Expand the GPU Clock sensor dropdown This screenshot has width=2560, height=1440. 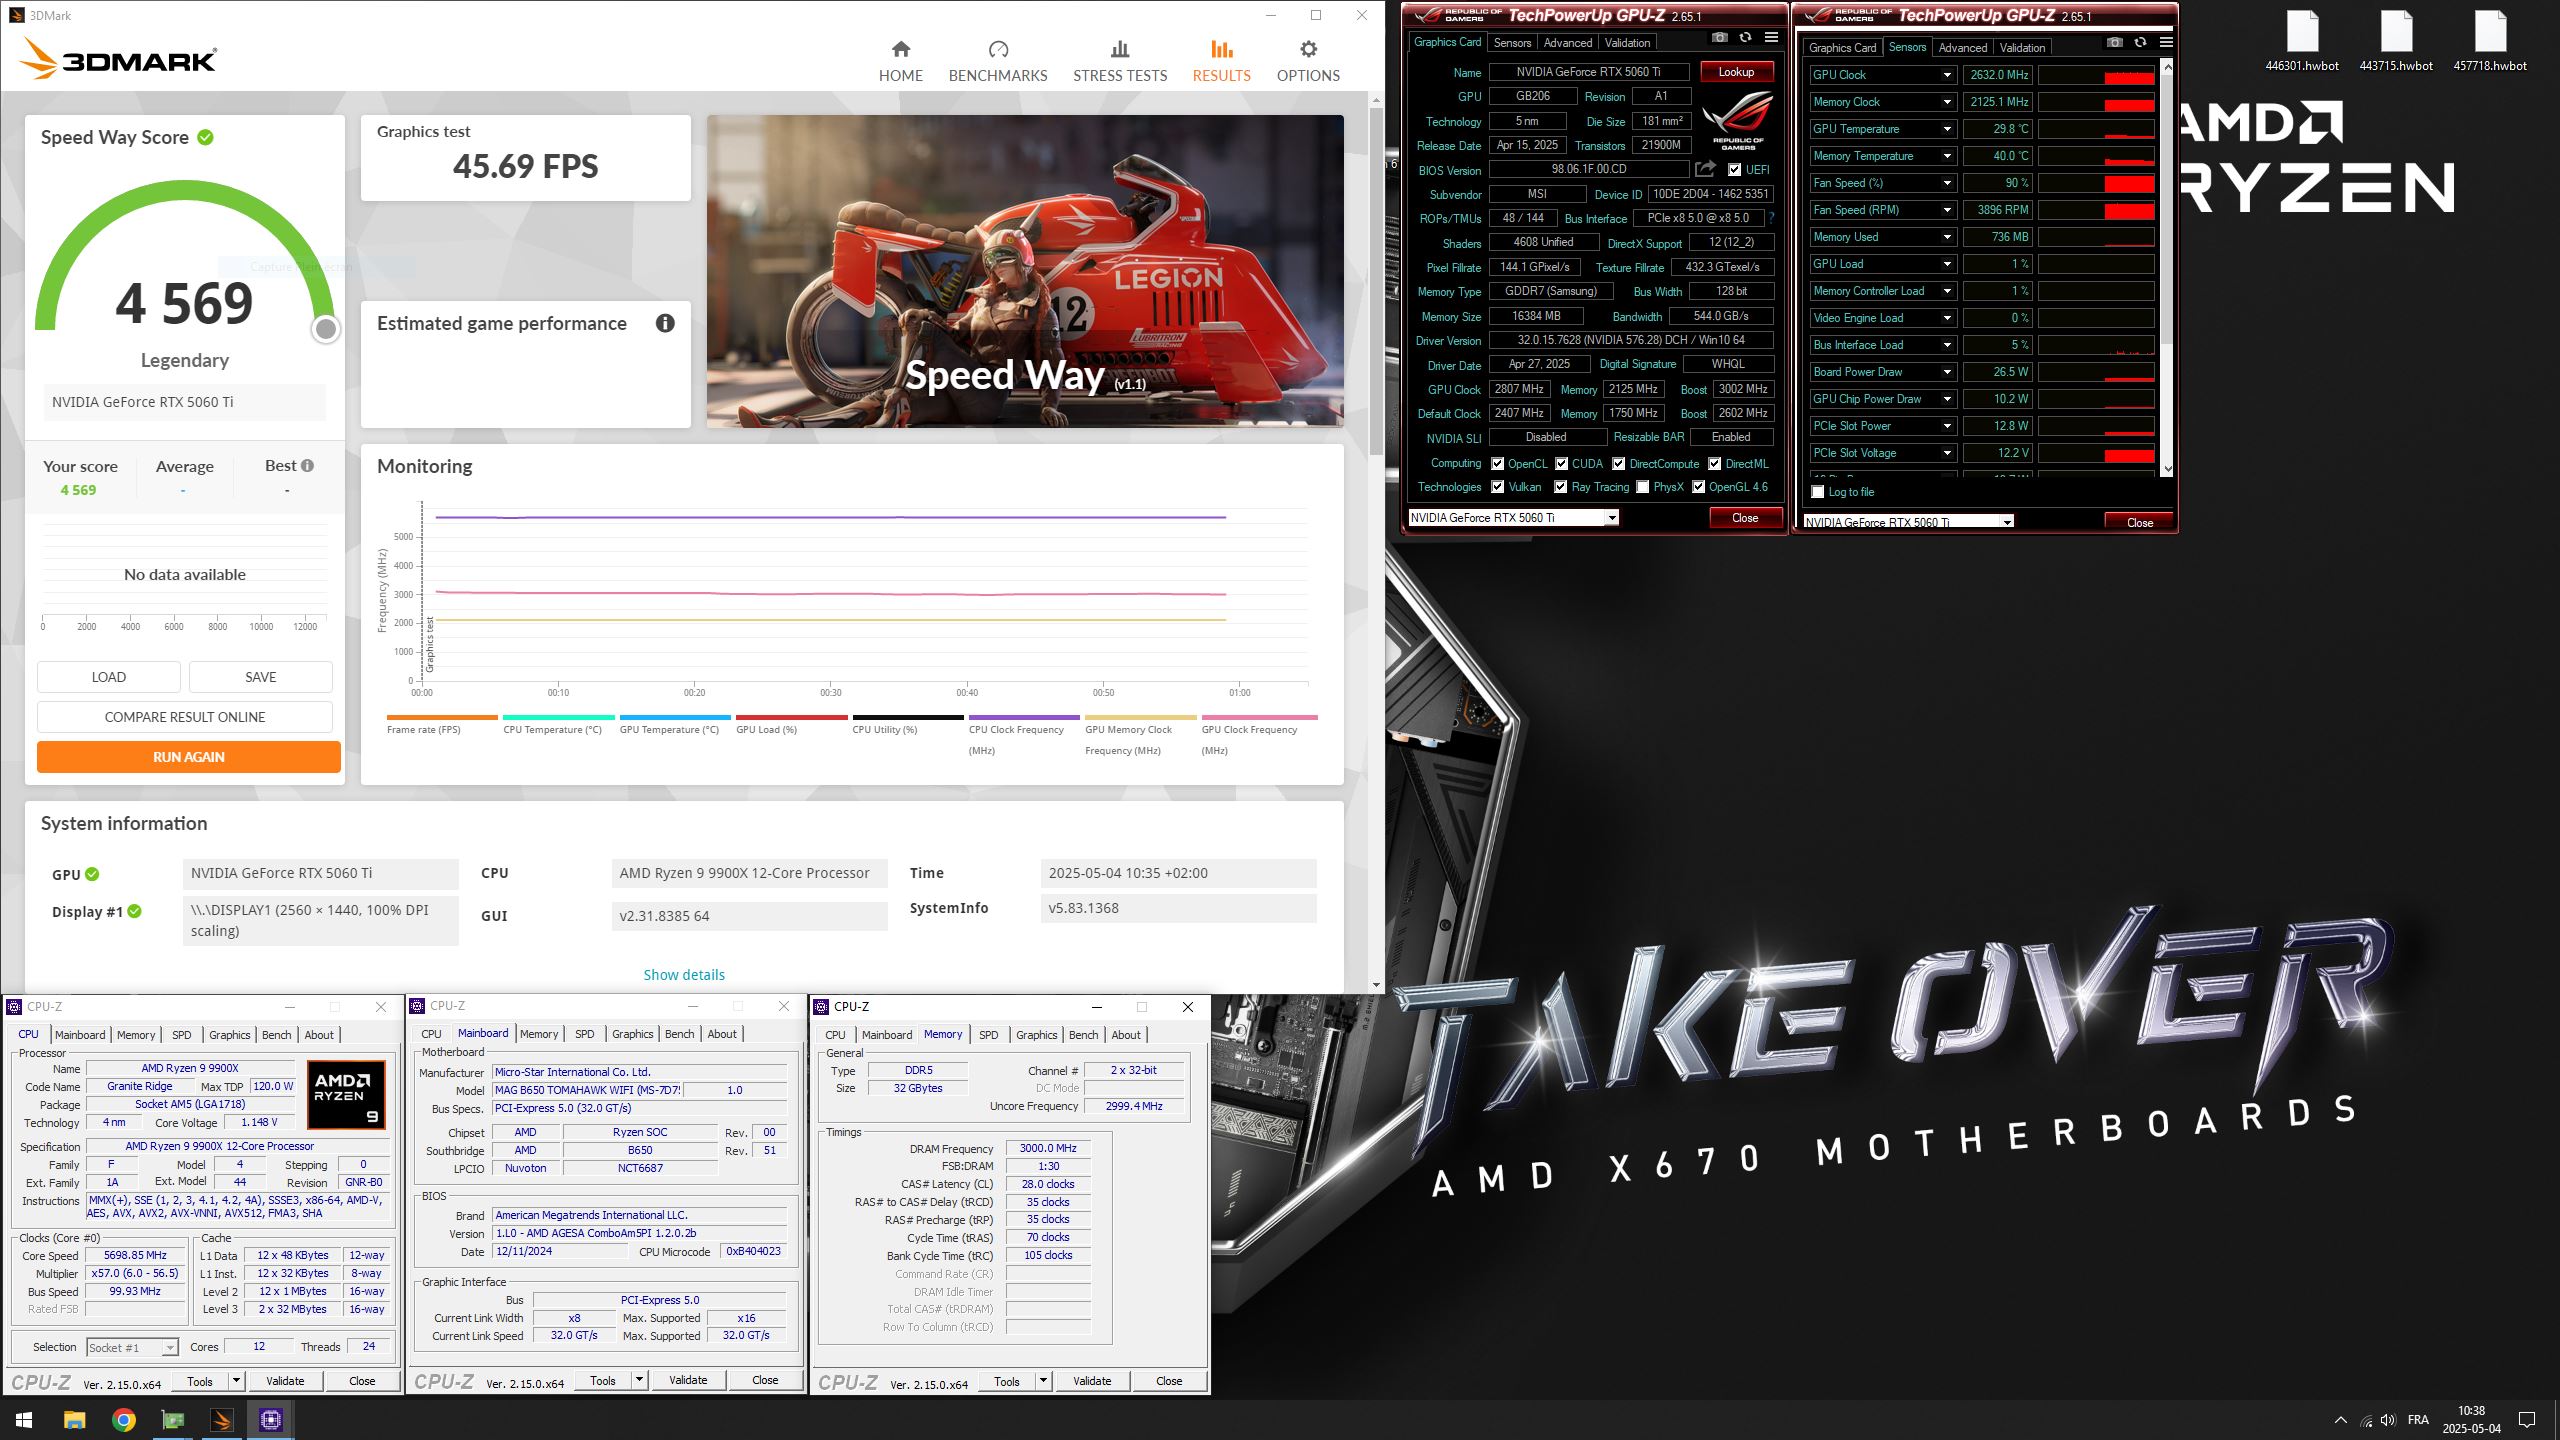click(x=1946, y=75)
